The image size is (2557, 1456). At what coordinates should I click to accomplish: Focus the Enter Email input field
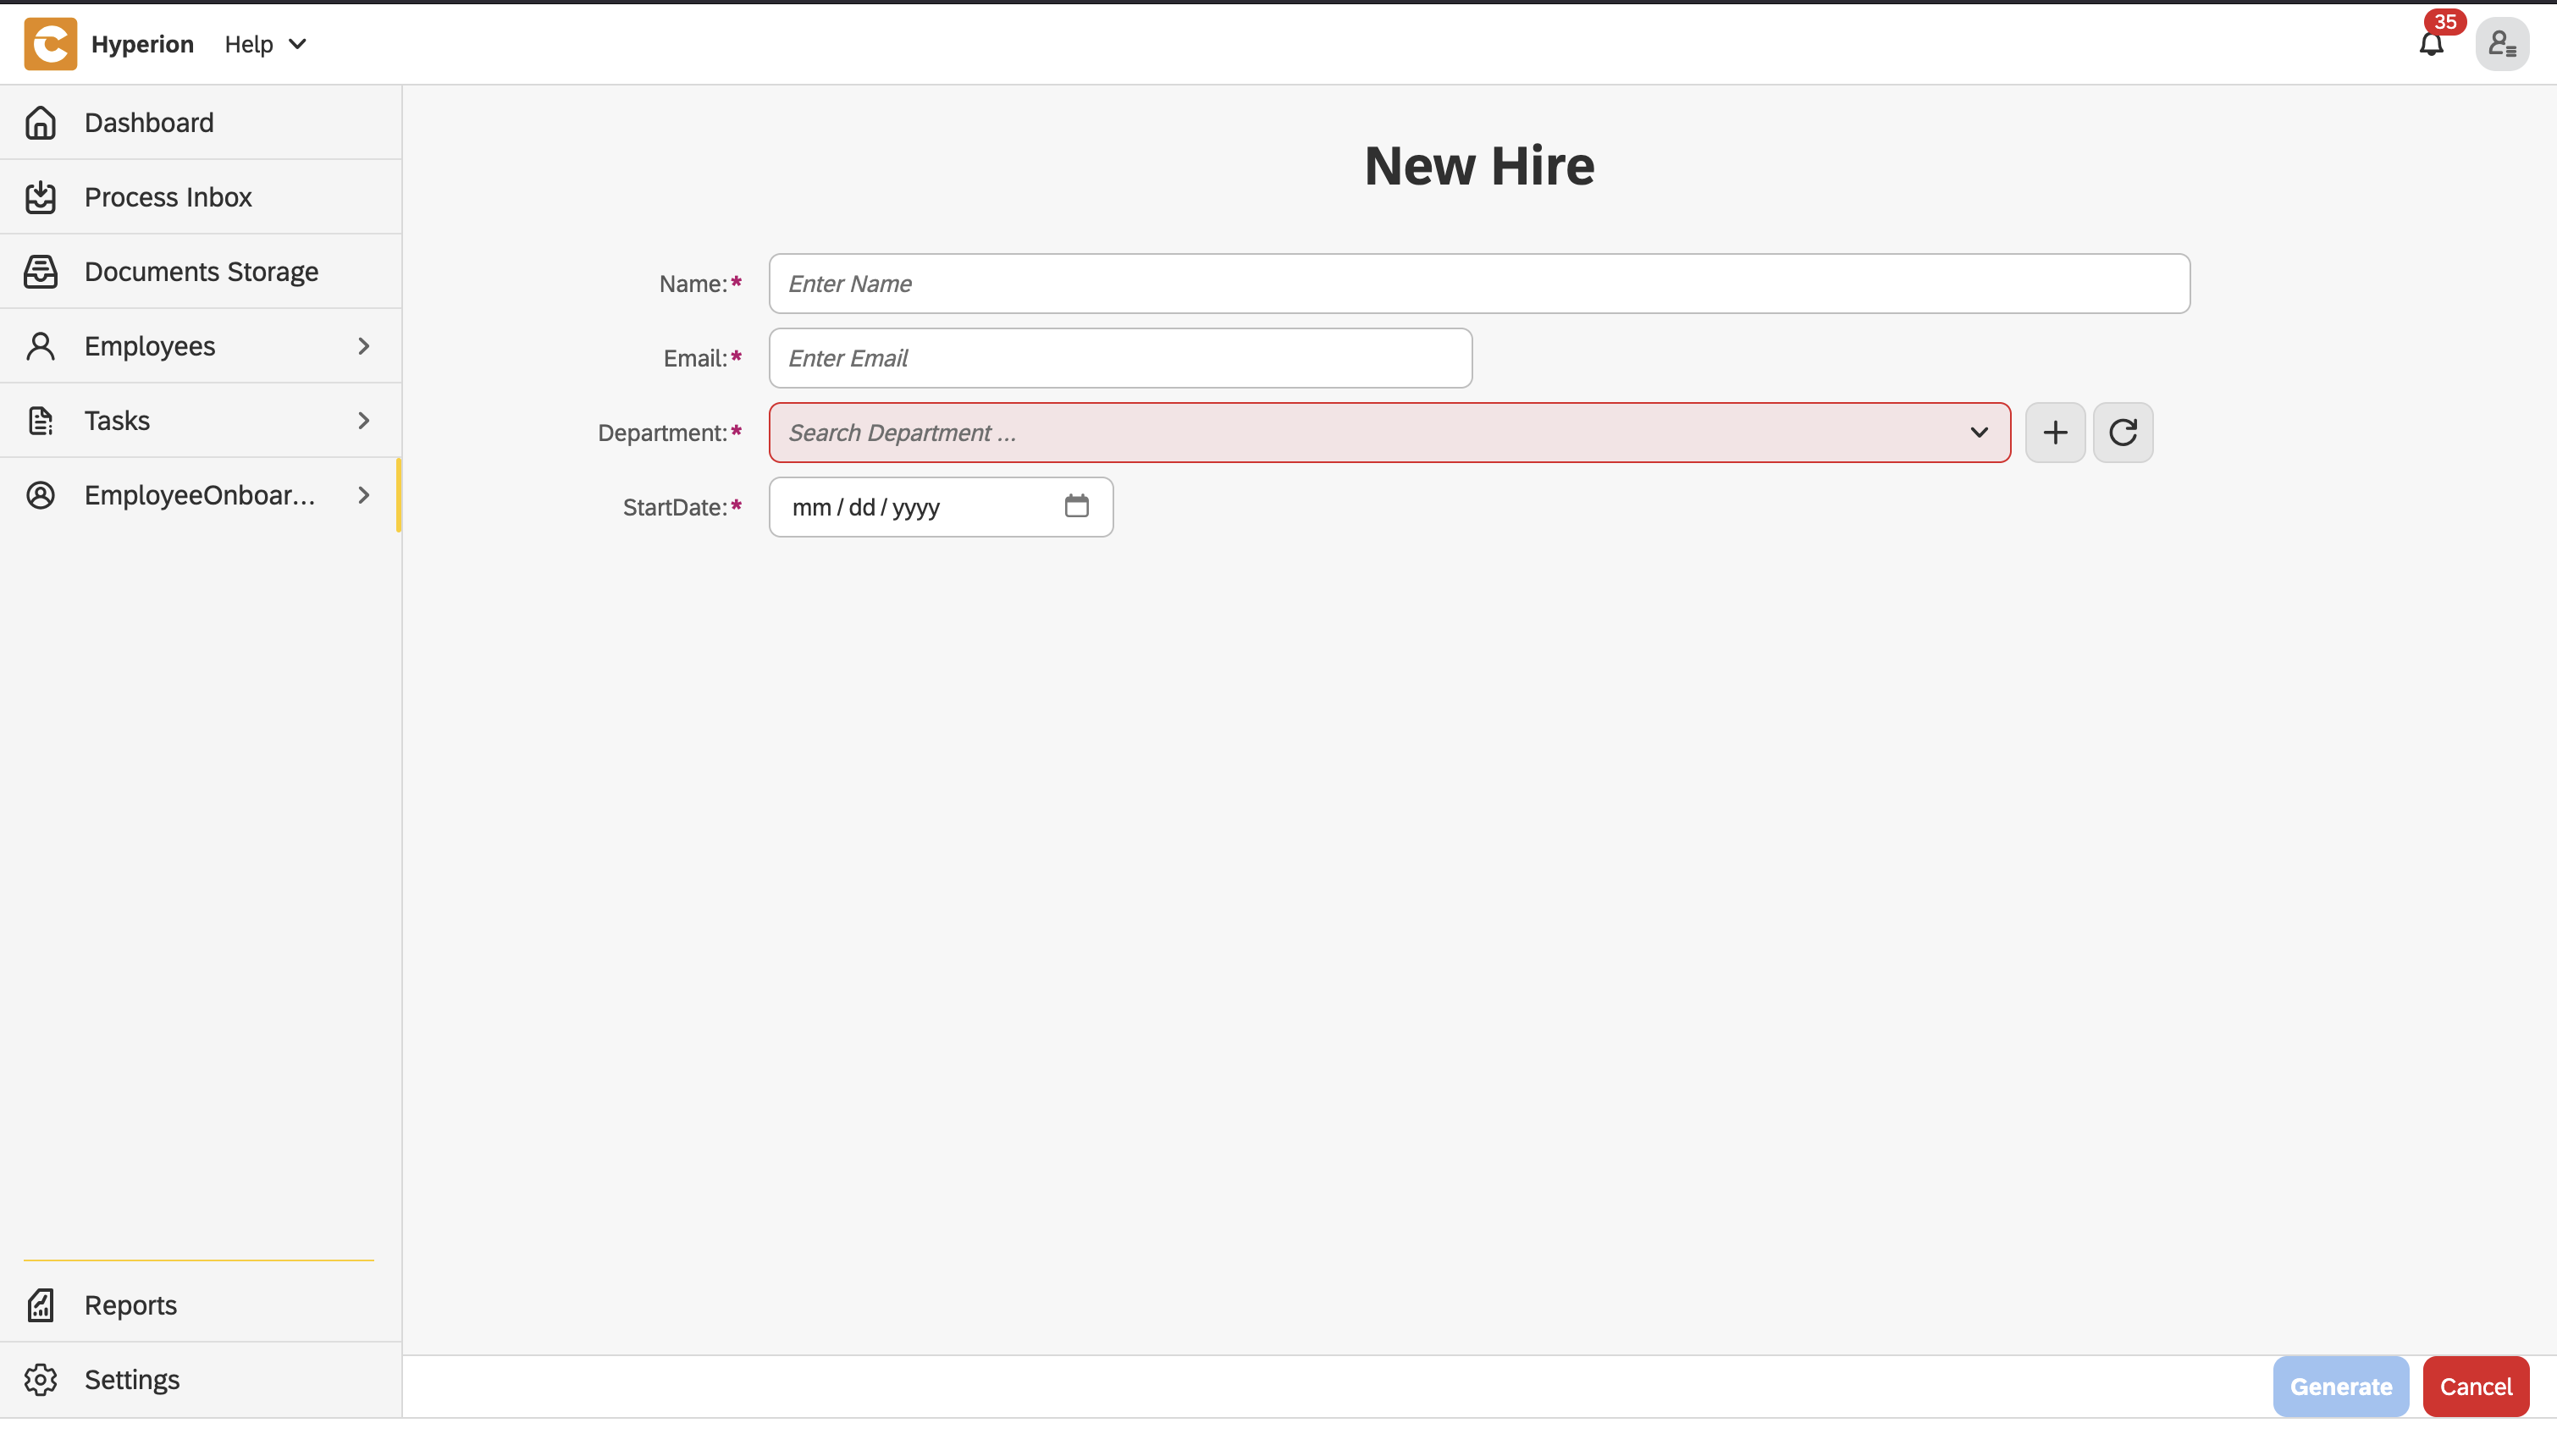coord(1120,358)
